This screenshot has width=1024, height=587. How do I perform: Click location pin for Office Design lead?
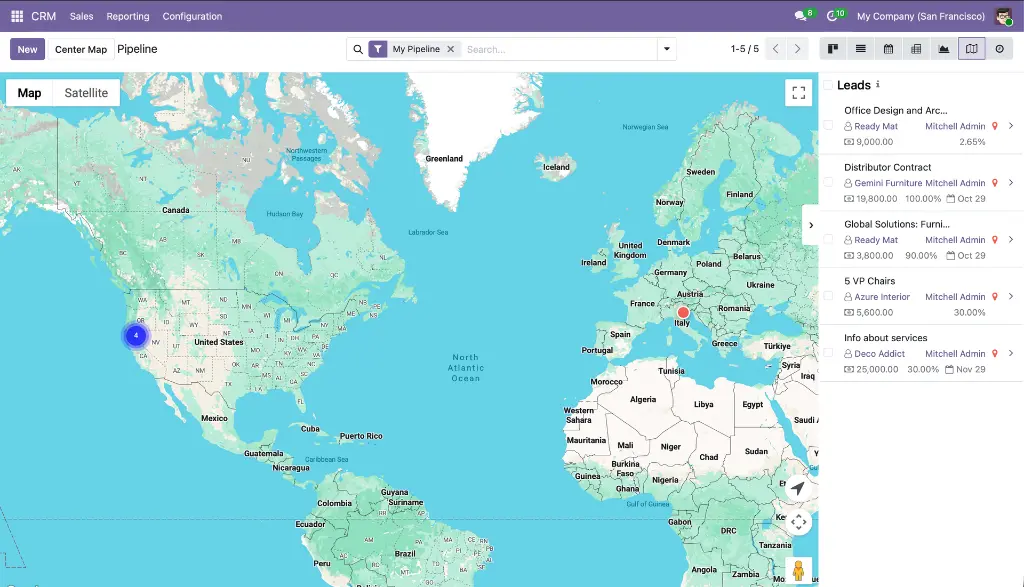[x=995, y=126]
